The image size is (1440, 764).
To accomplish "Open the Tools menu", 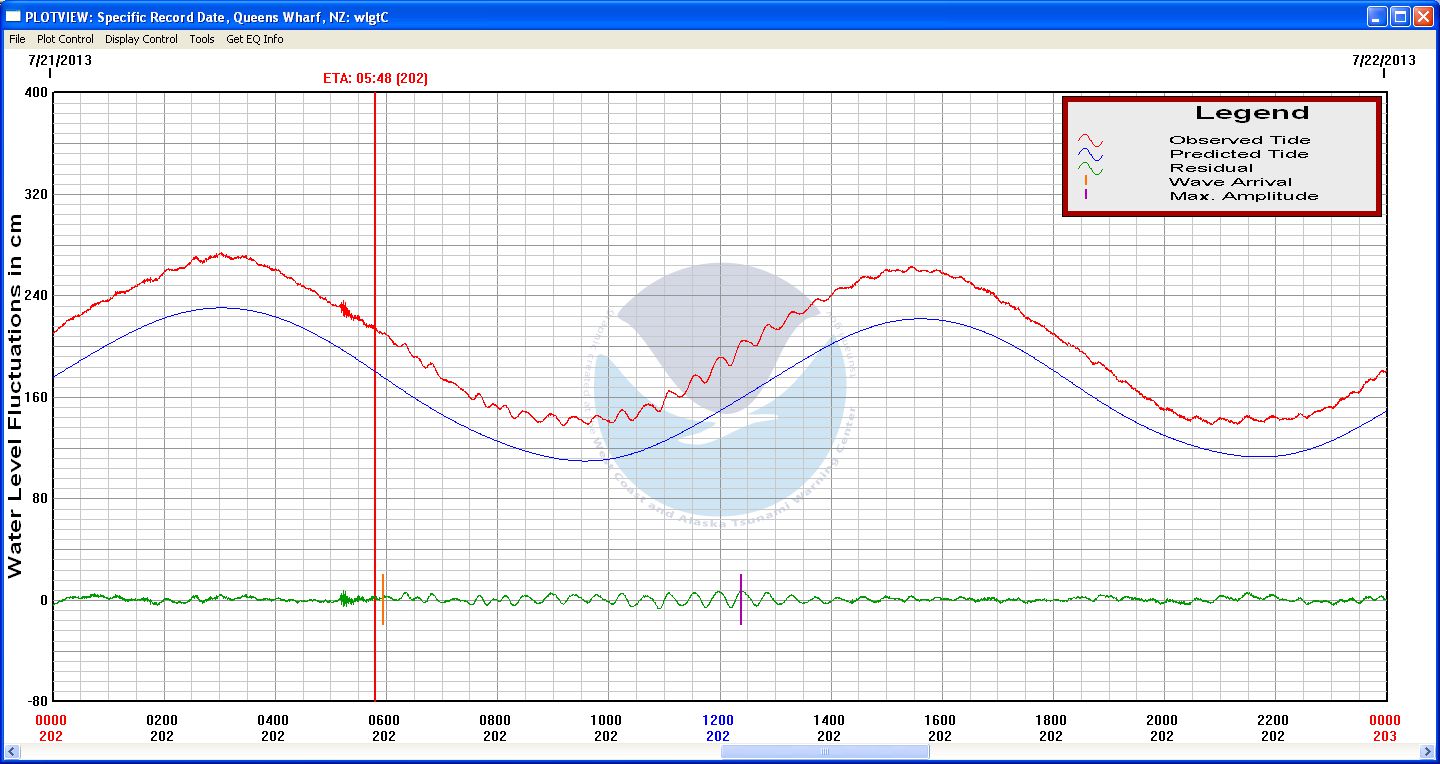I will (202, 39).
